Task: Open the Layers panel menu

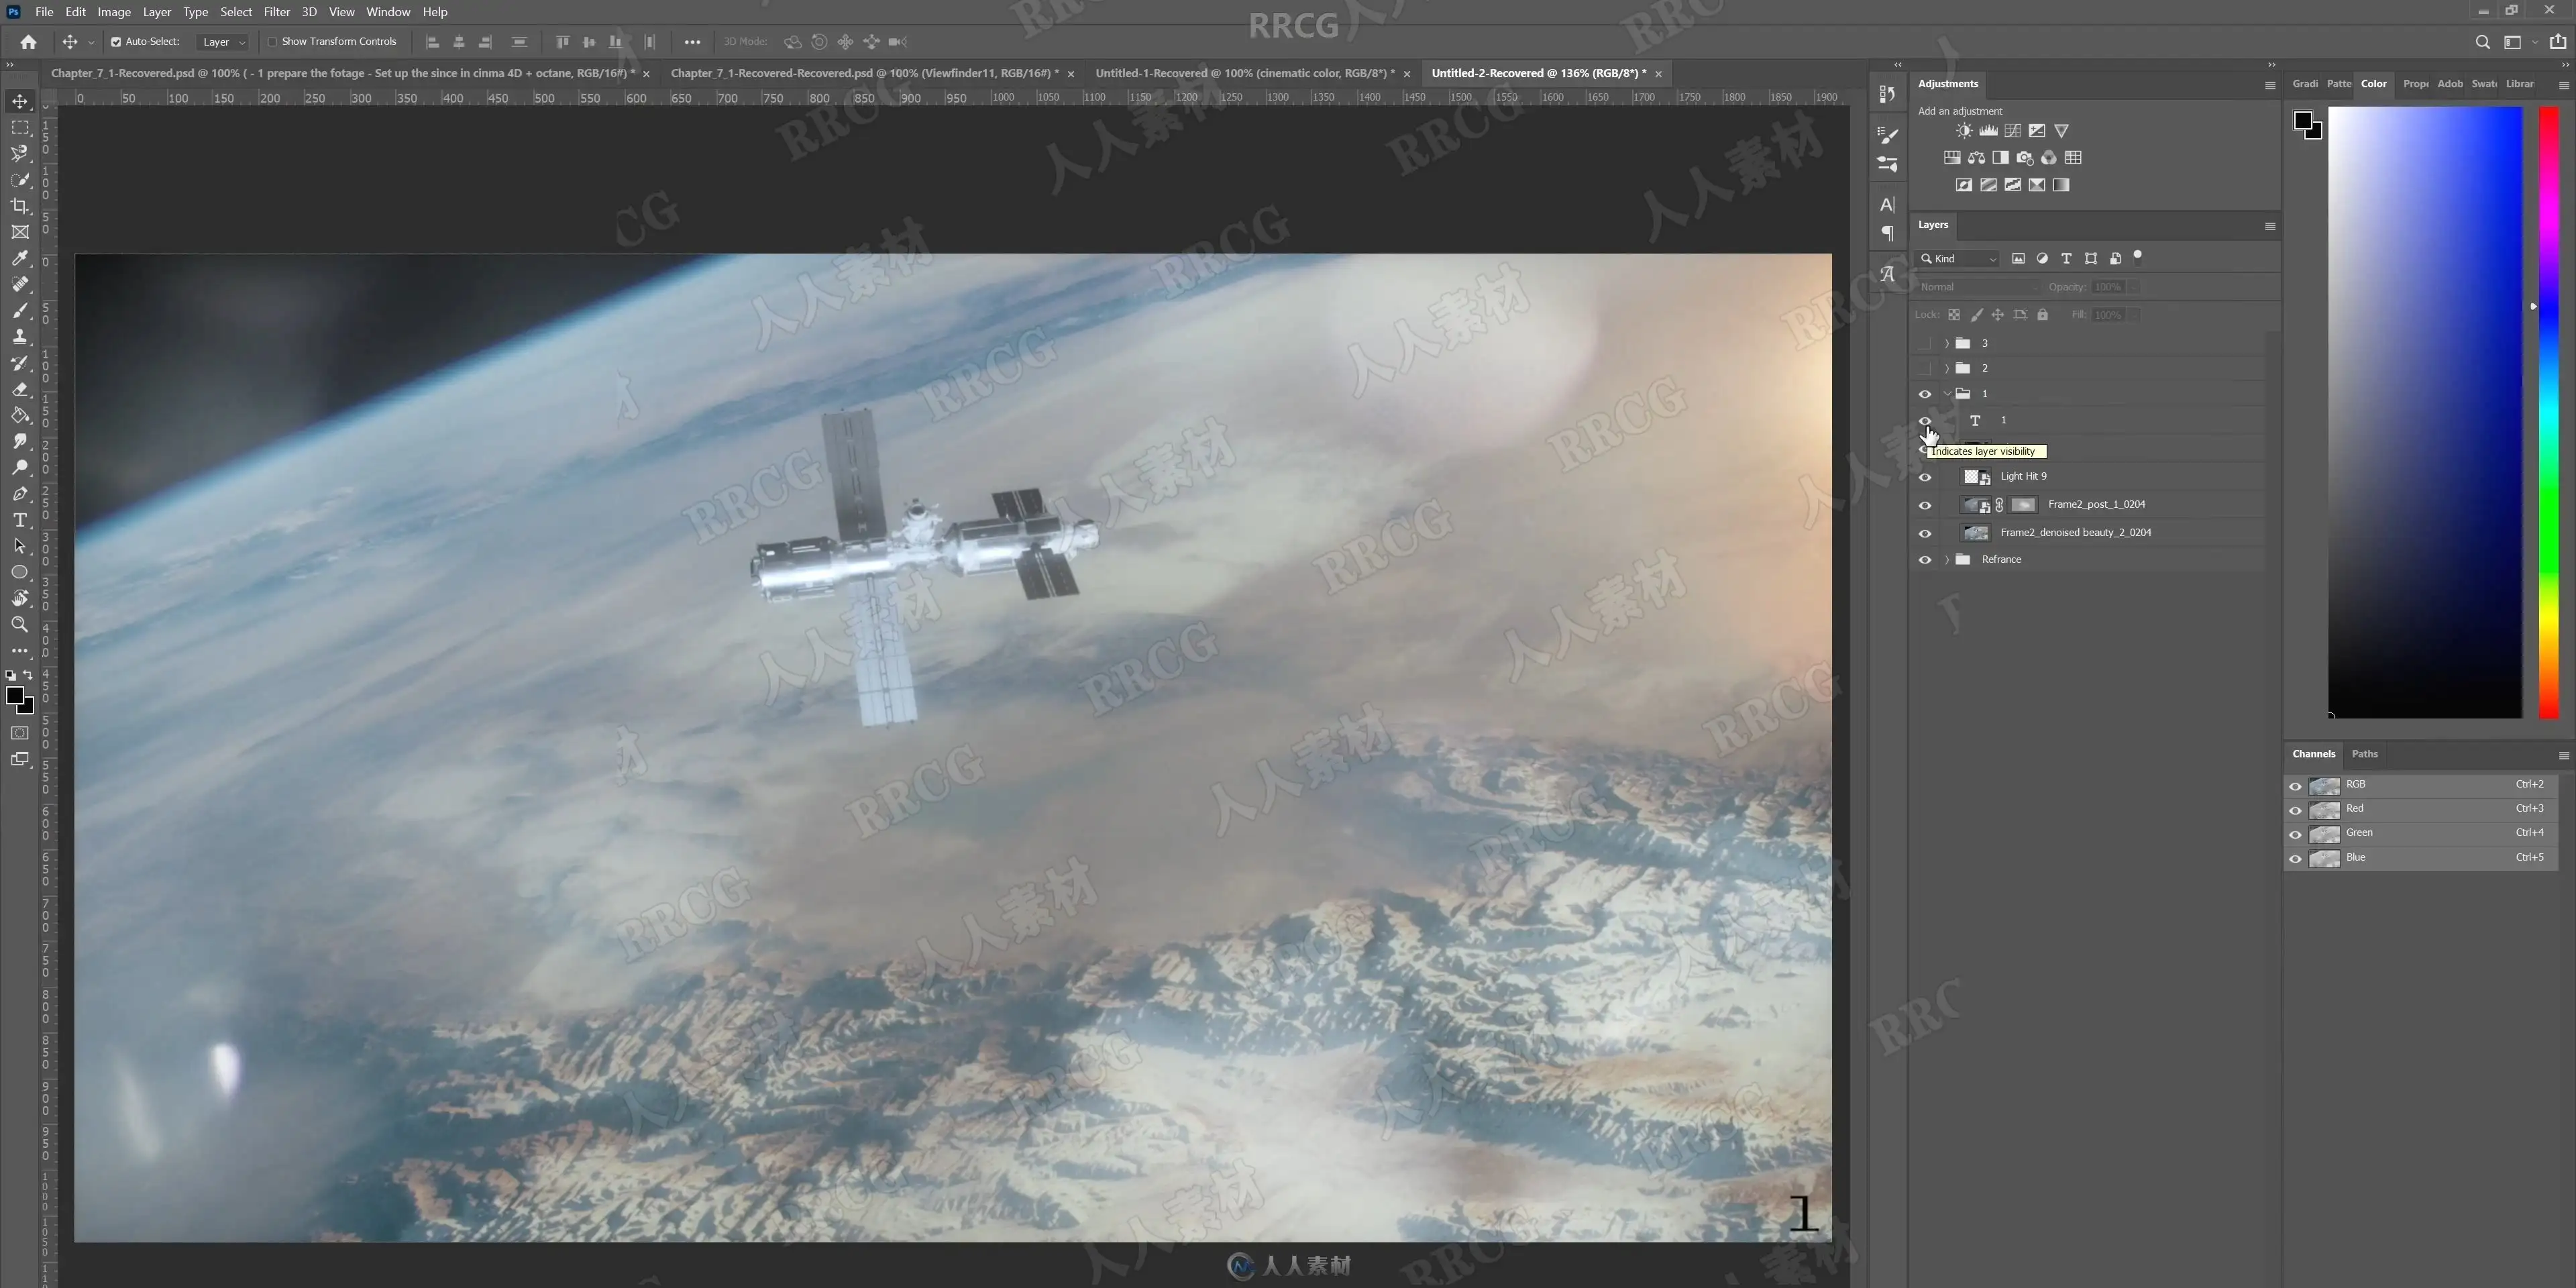Action: pos(2270,226)
